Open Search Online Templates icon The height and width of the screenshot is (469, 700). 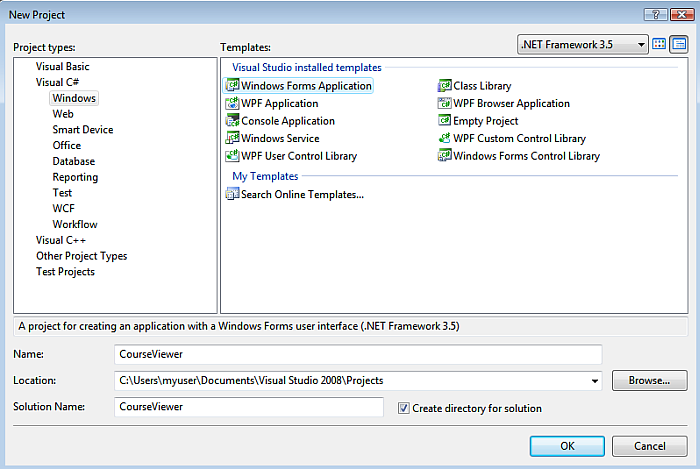pos(233,194)
